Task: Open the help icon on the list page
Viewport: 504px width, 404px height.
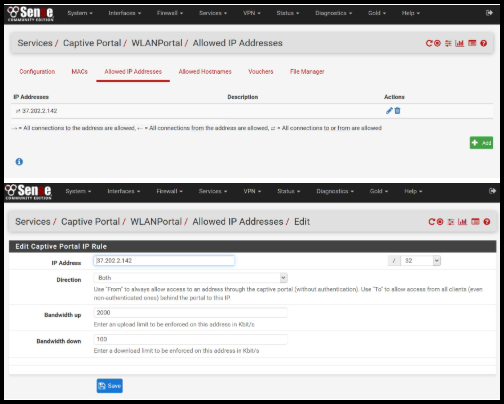Action: pyautogui.click(x=484, y=43)
